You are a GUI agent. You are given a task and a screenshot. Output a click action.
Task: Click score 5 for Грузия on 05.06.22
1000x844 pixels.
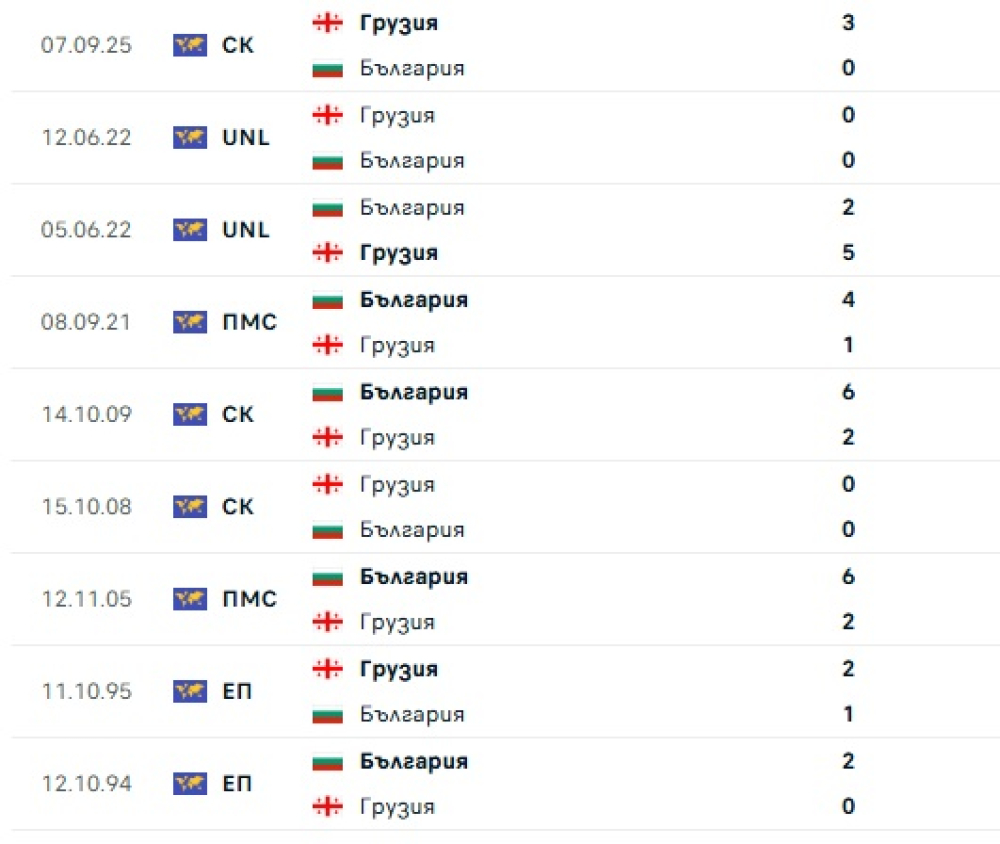coord(848,253)
